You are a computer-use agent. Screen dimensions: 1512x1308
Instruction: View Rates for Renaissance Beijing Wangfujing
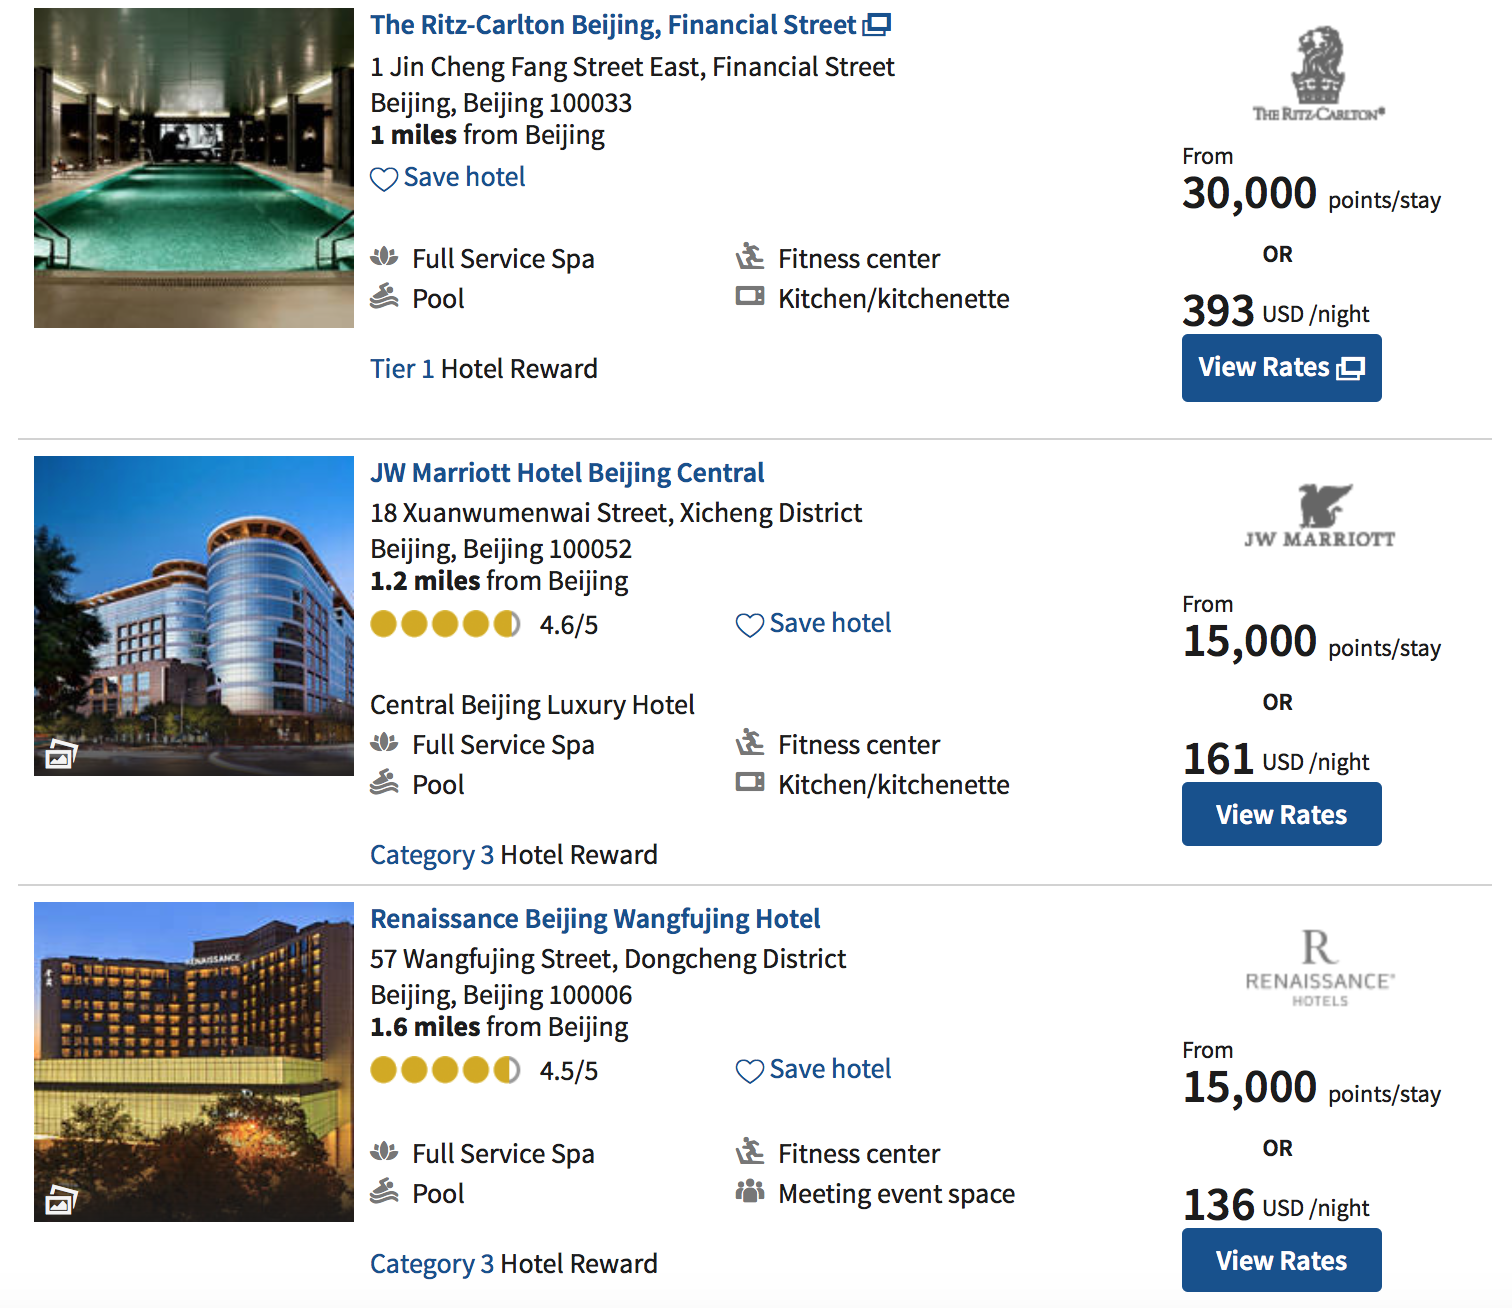click(1281, 1260)
